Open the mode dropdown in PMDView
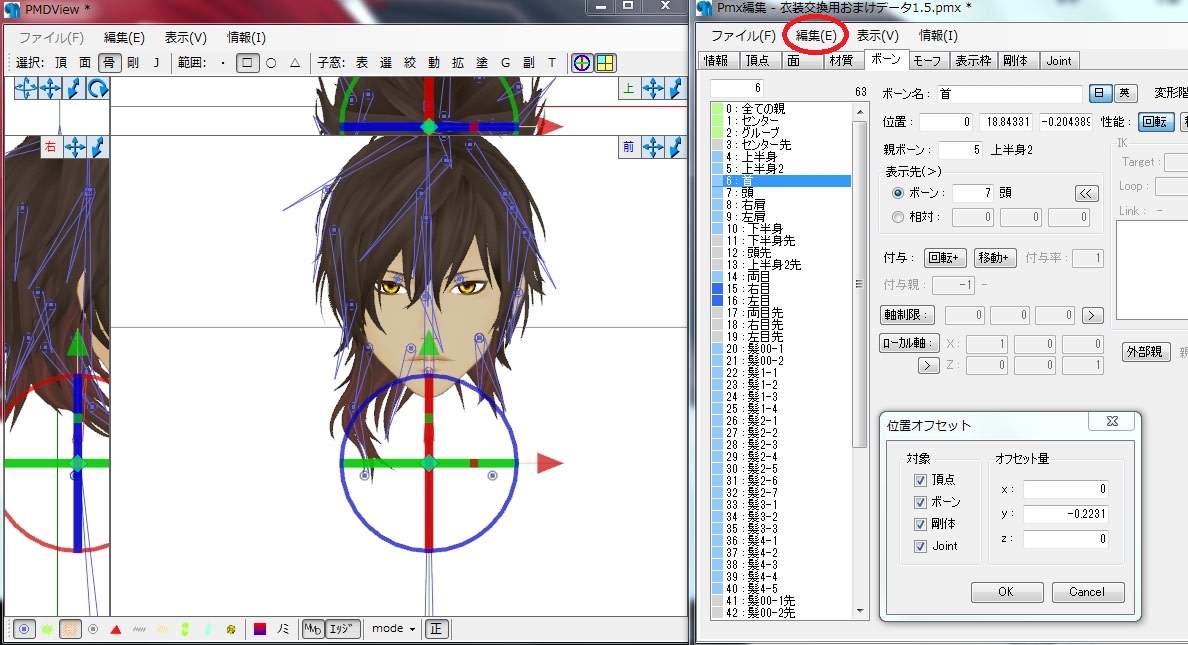The width and height of the screenshot is (1188, 645). (393, 628)
